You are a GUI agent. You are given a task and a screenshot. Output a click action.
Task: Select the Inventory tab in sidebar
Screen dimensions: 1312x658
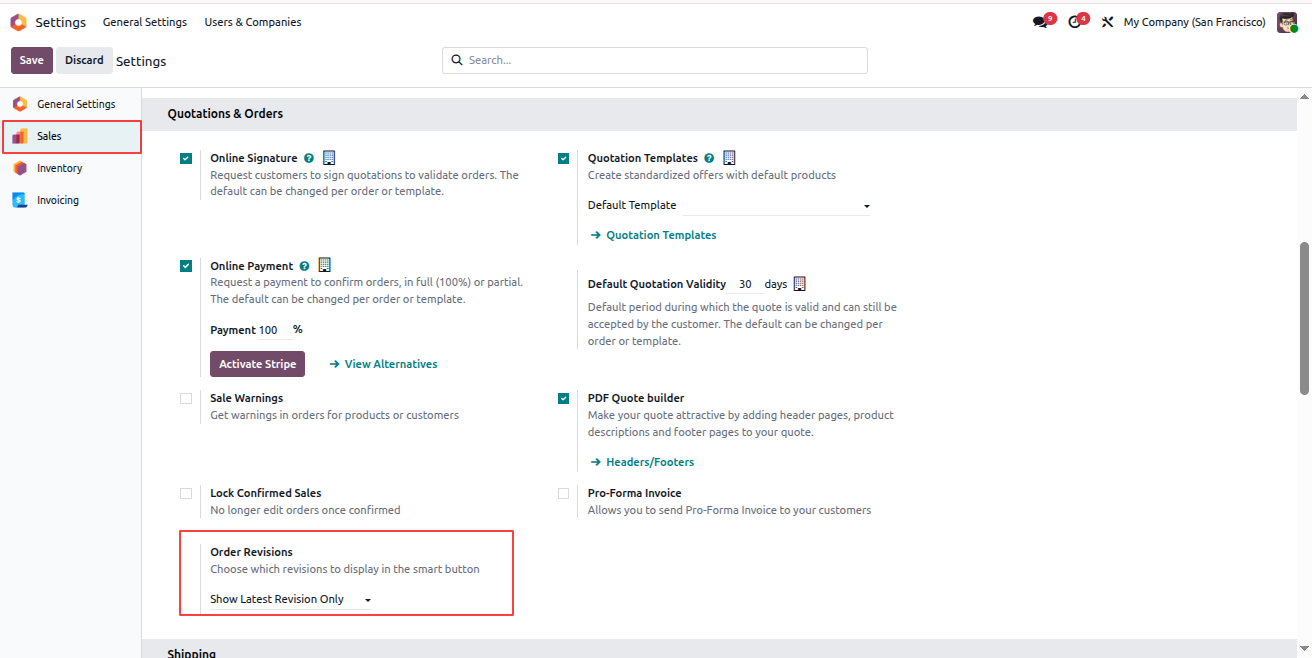70,168
